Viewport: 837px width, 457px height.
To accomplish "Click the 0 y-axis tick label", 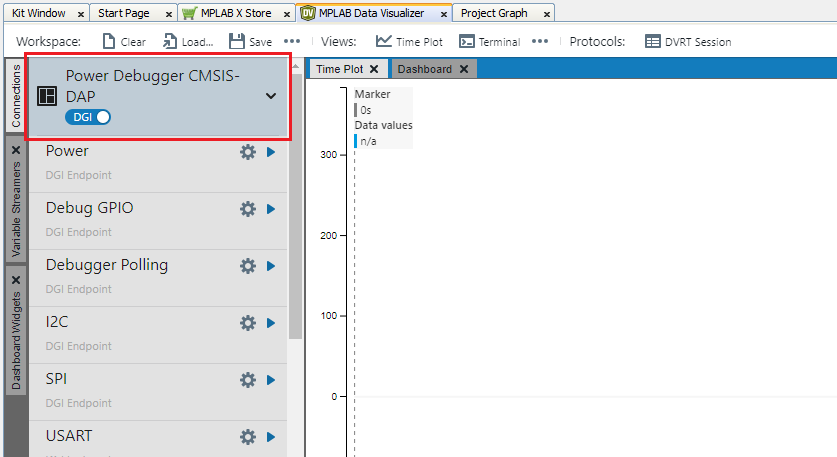I will tap(334, 397).
